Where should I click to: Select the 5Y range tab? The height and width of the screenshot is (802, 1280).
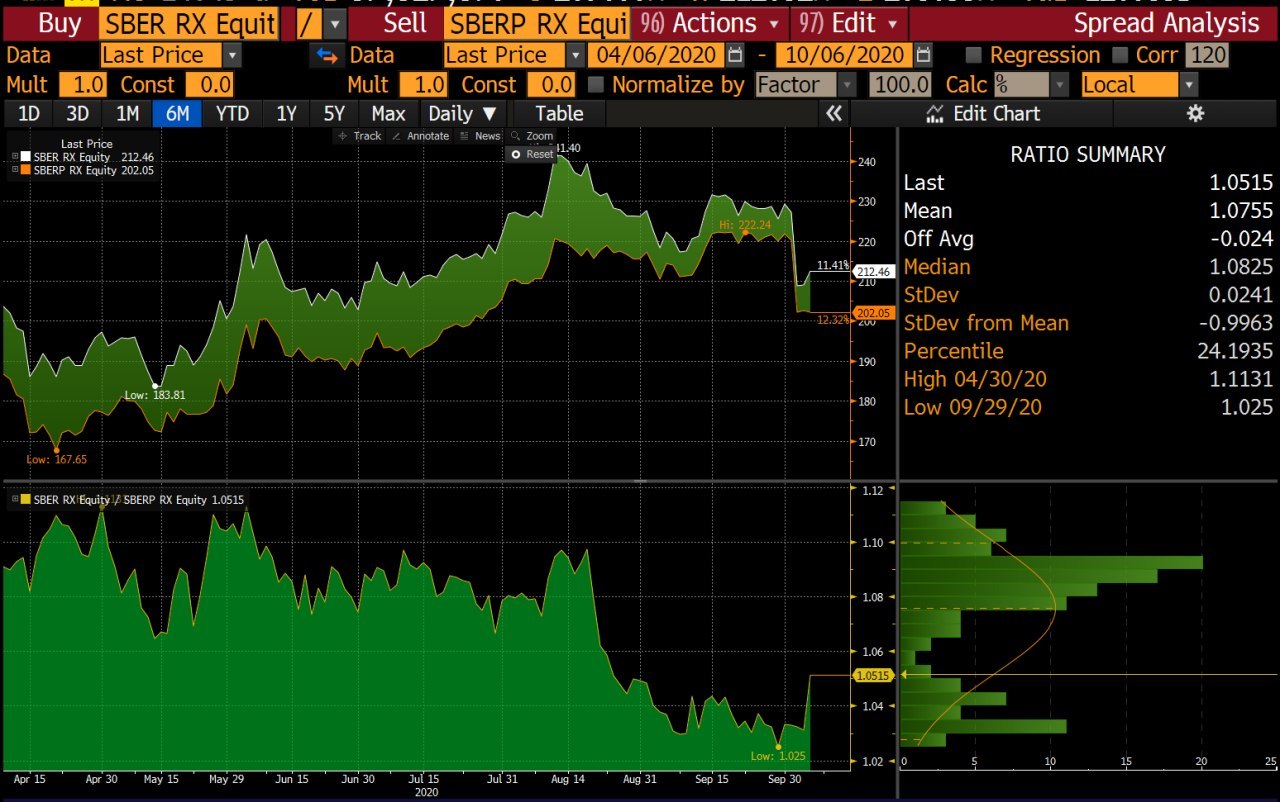click(335, 114)
